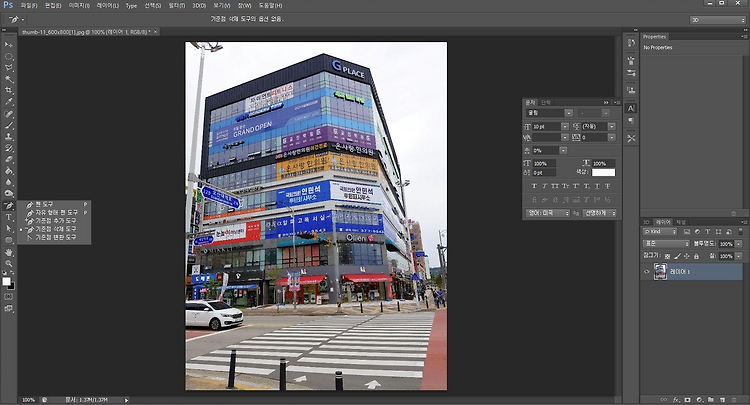Screen dimensions: 750x405
Task: Toggle faux bold style in Character panel
Action: (x=534, y=186)
